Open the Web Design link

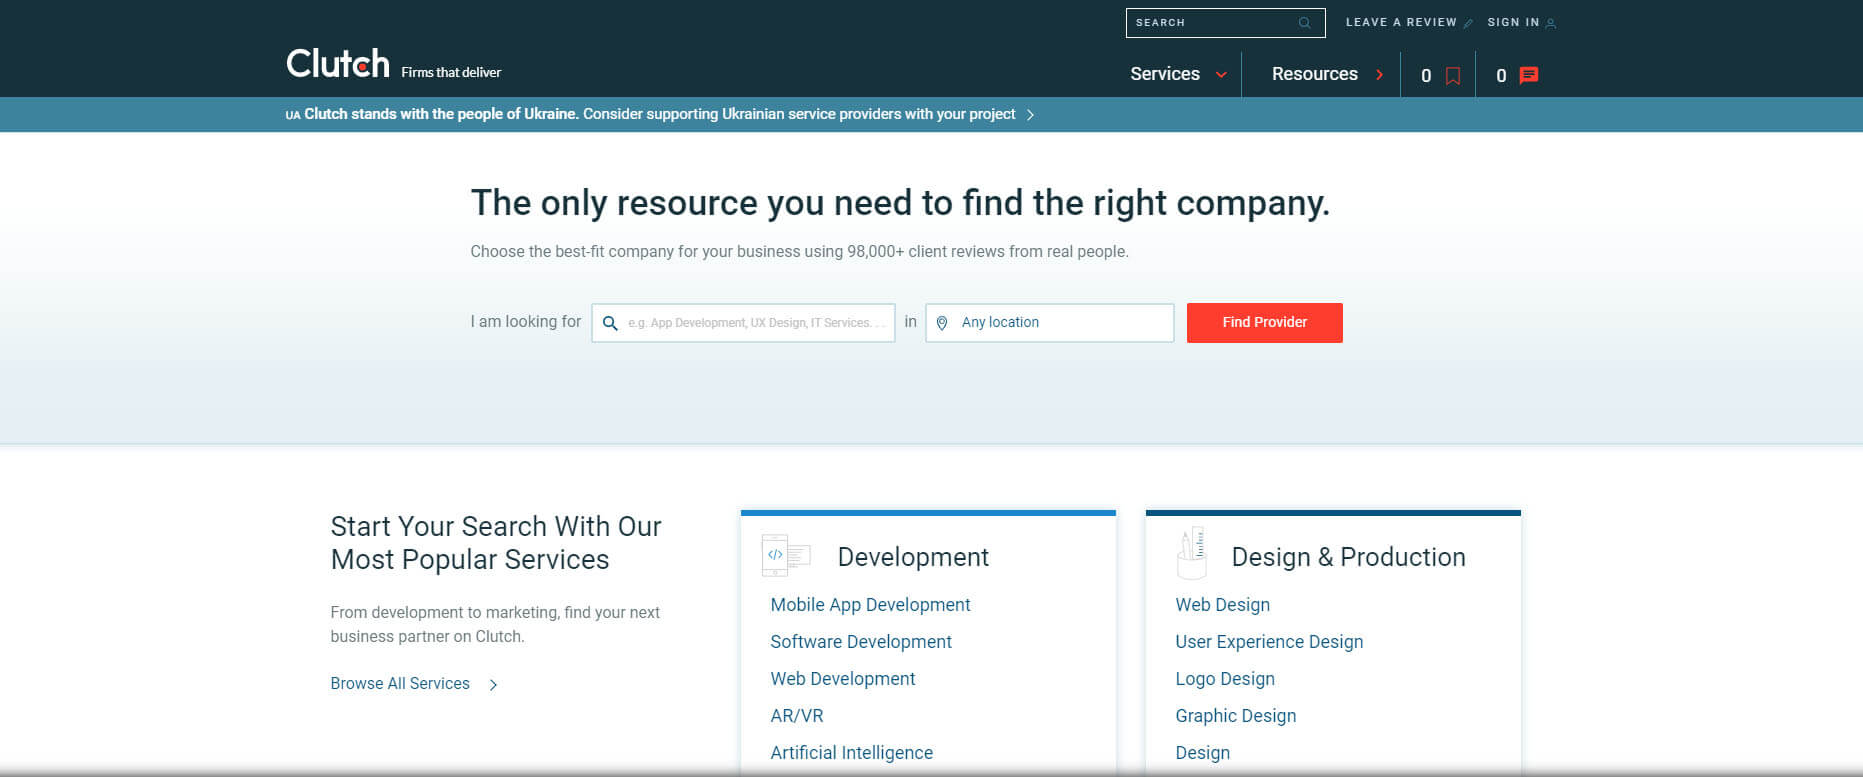1223,605
